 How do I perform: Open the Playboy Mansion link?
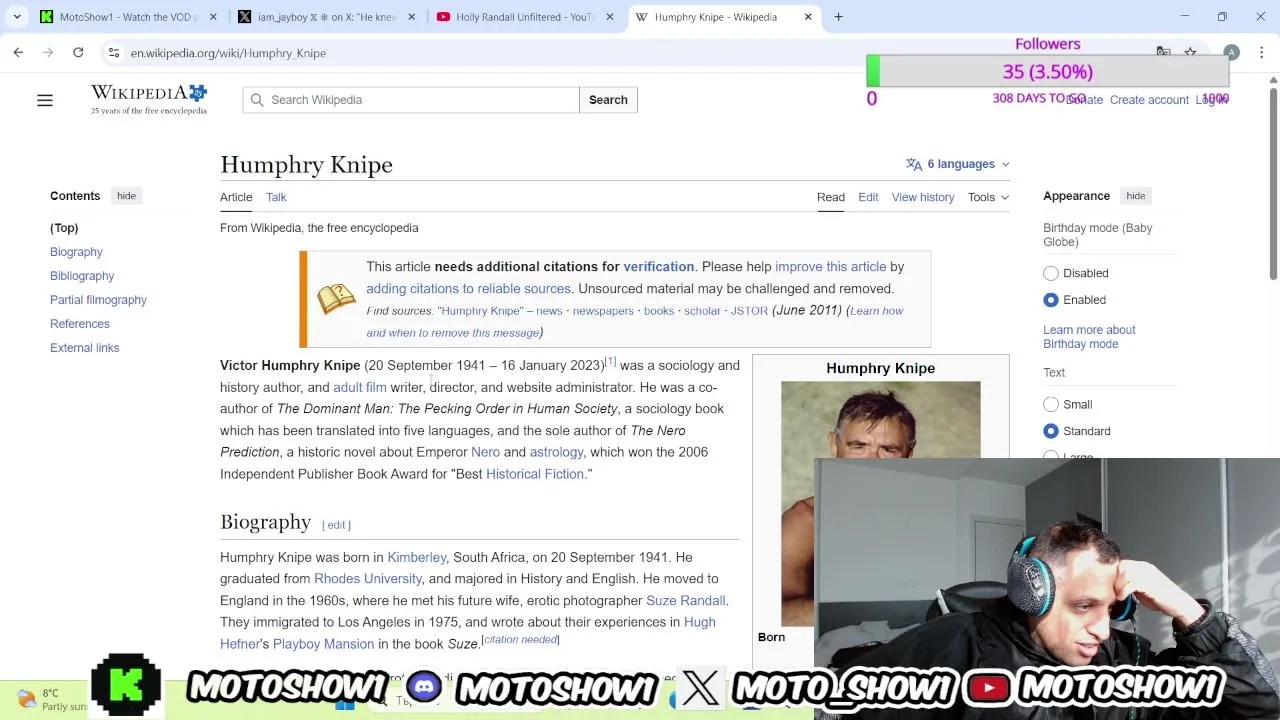323,644
